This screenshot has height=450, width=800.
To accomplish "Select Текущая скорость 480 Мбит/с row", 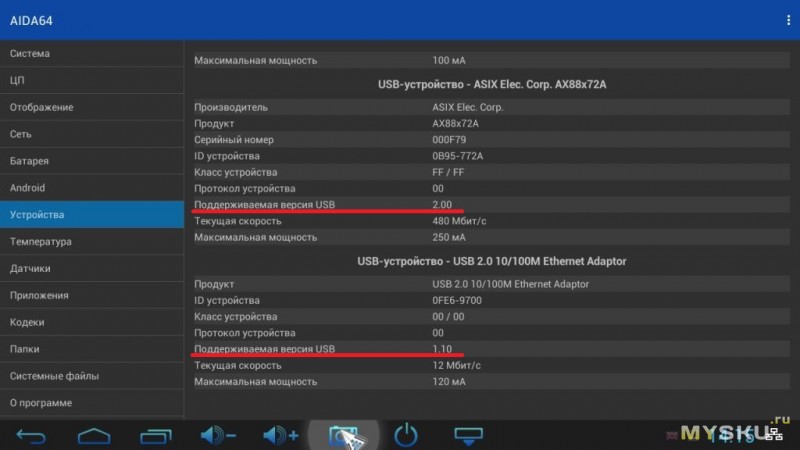I will (x=492, y=221).
